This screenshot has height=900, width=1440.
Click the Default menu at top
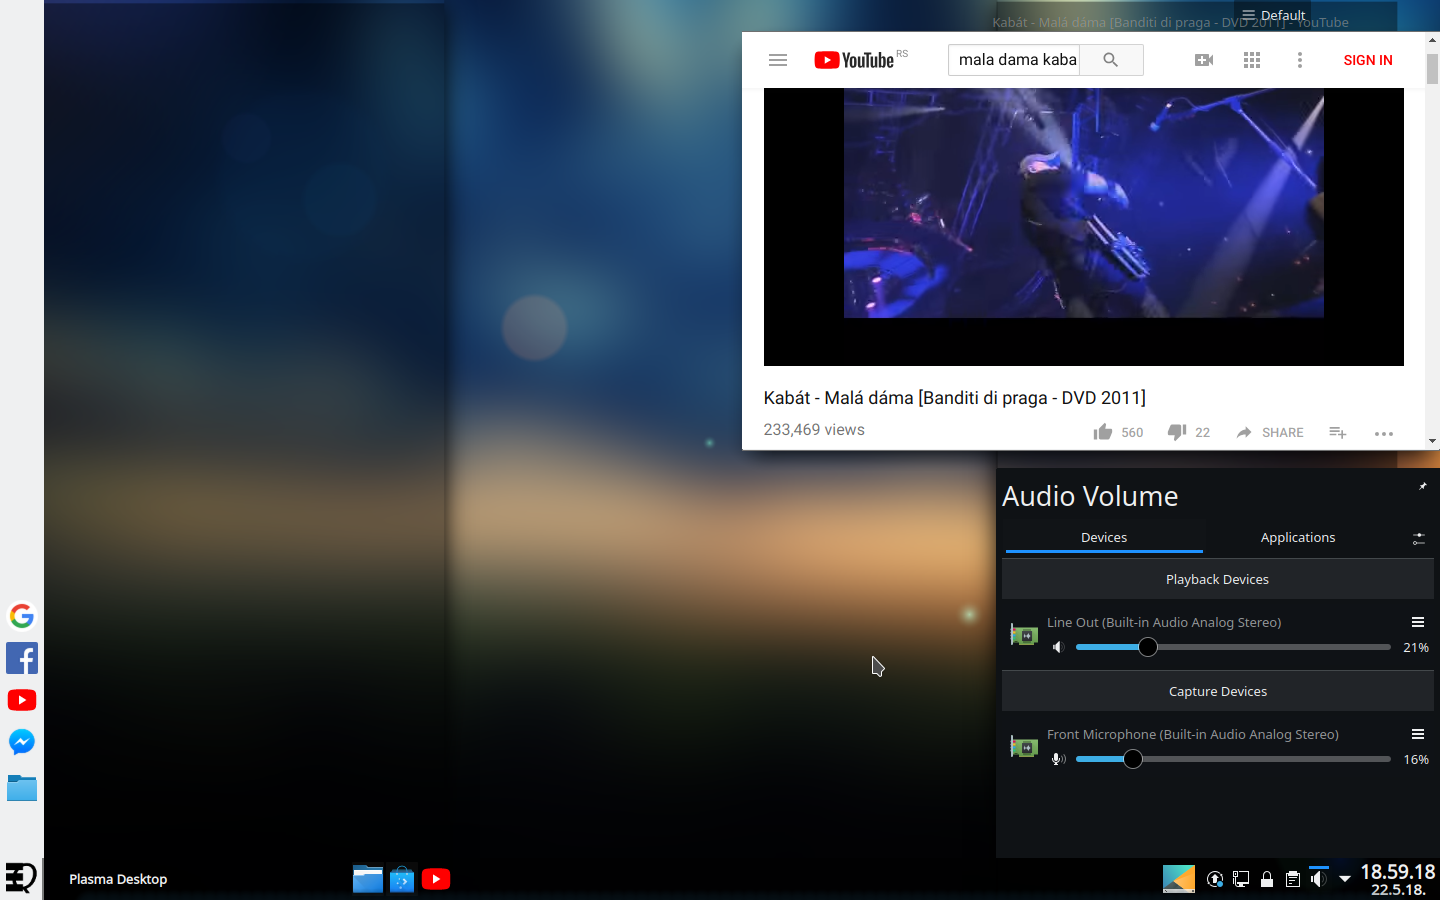click(1274, 15)
